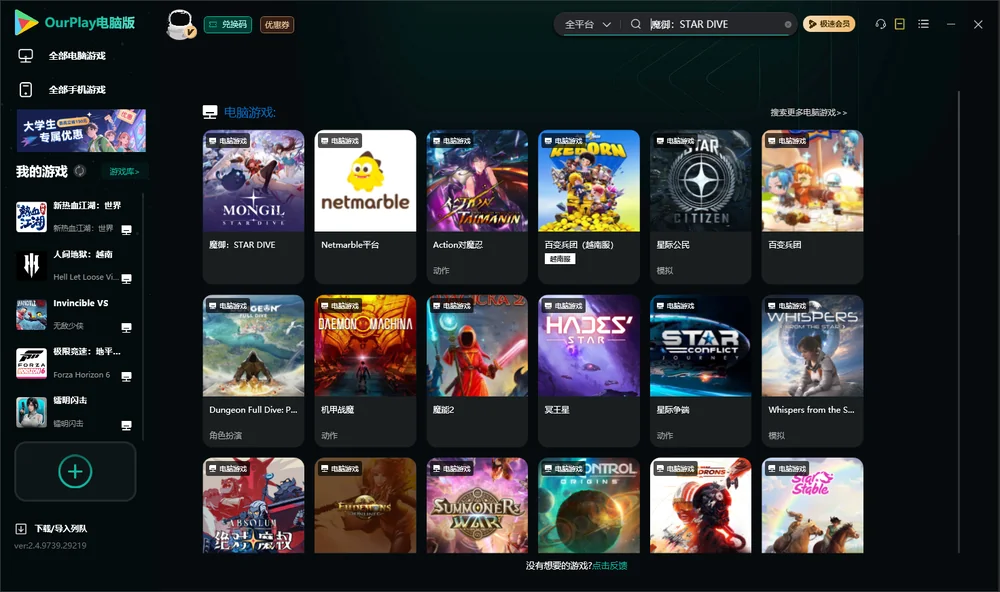
Task: Expand the 全平台 platform dropdown
Action: click(x=587, y=24)
